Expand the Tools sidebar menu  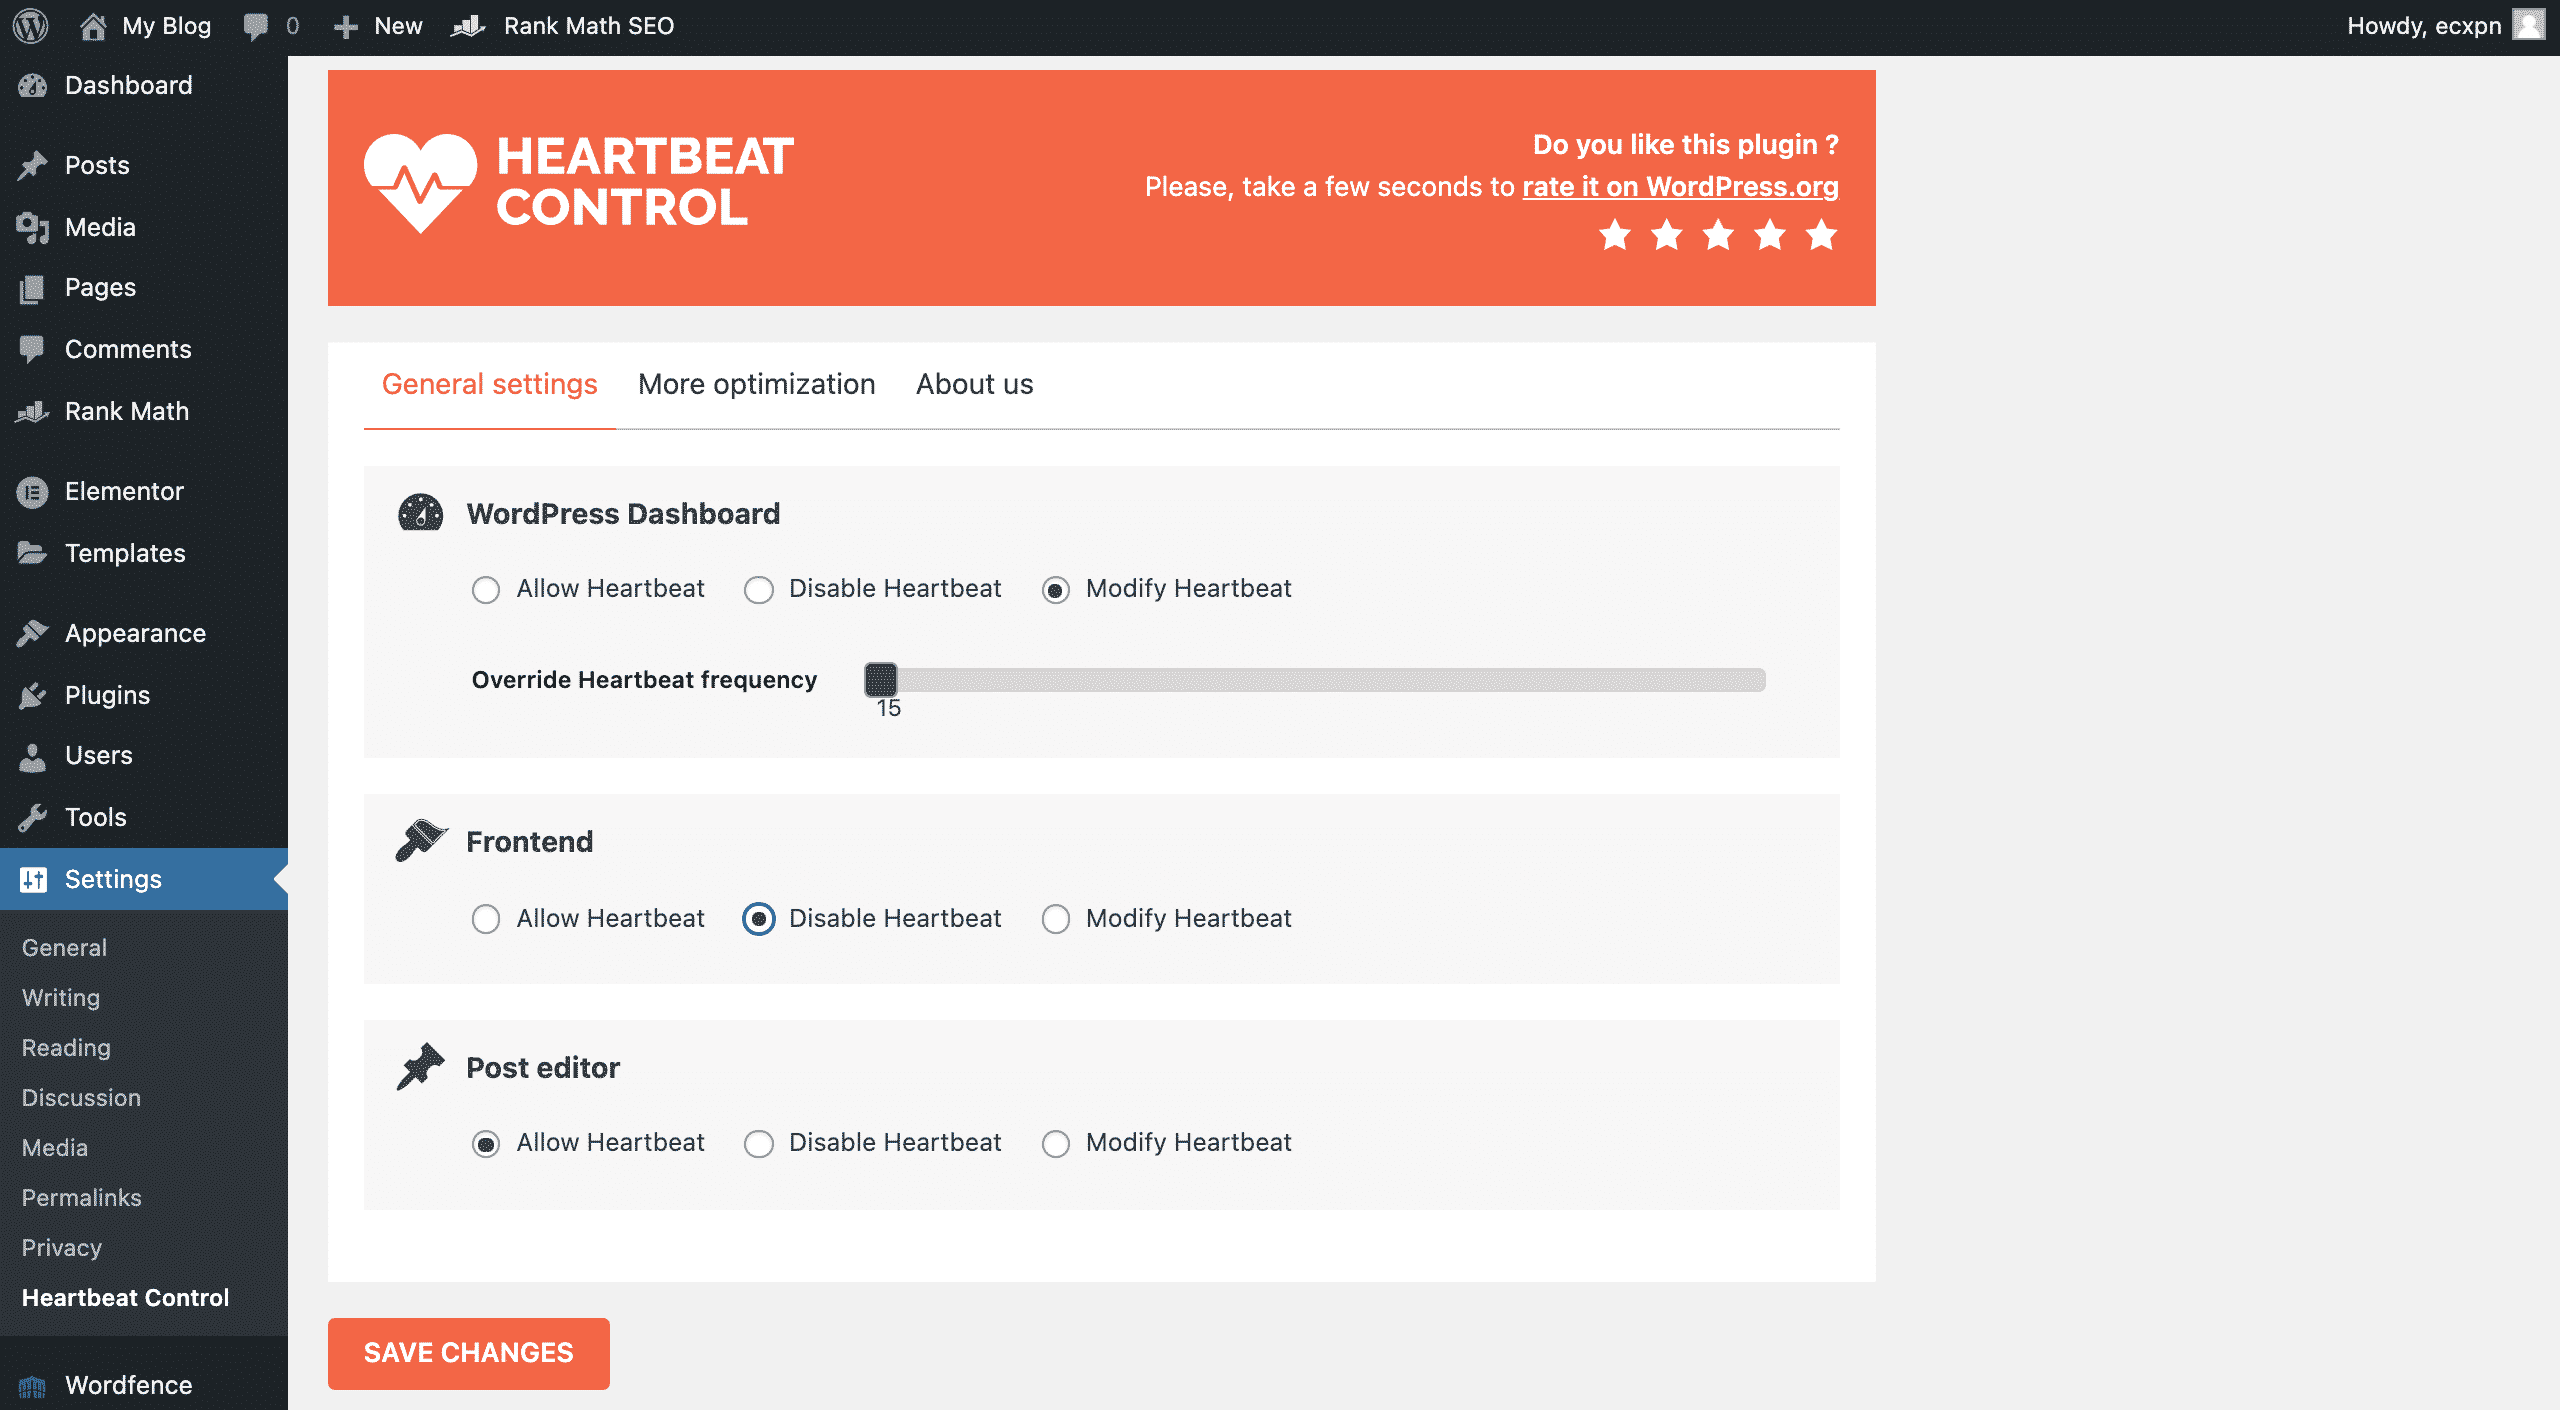tap(95, 817)
